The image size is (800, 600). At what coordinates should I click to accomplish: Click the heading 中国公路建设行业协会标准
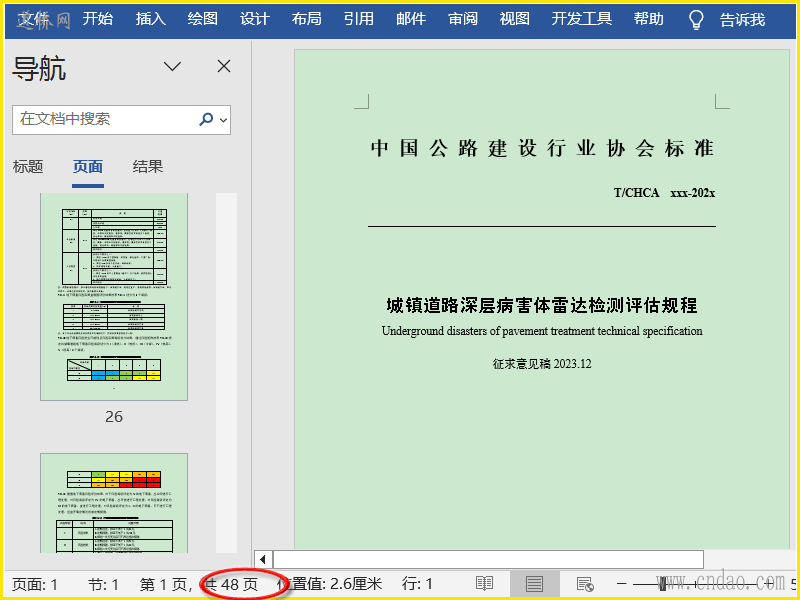click(x=542, y=148)
